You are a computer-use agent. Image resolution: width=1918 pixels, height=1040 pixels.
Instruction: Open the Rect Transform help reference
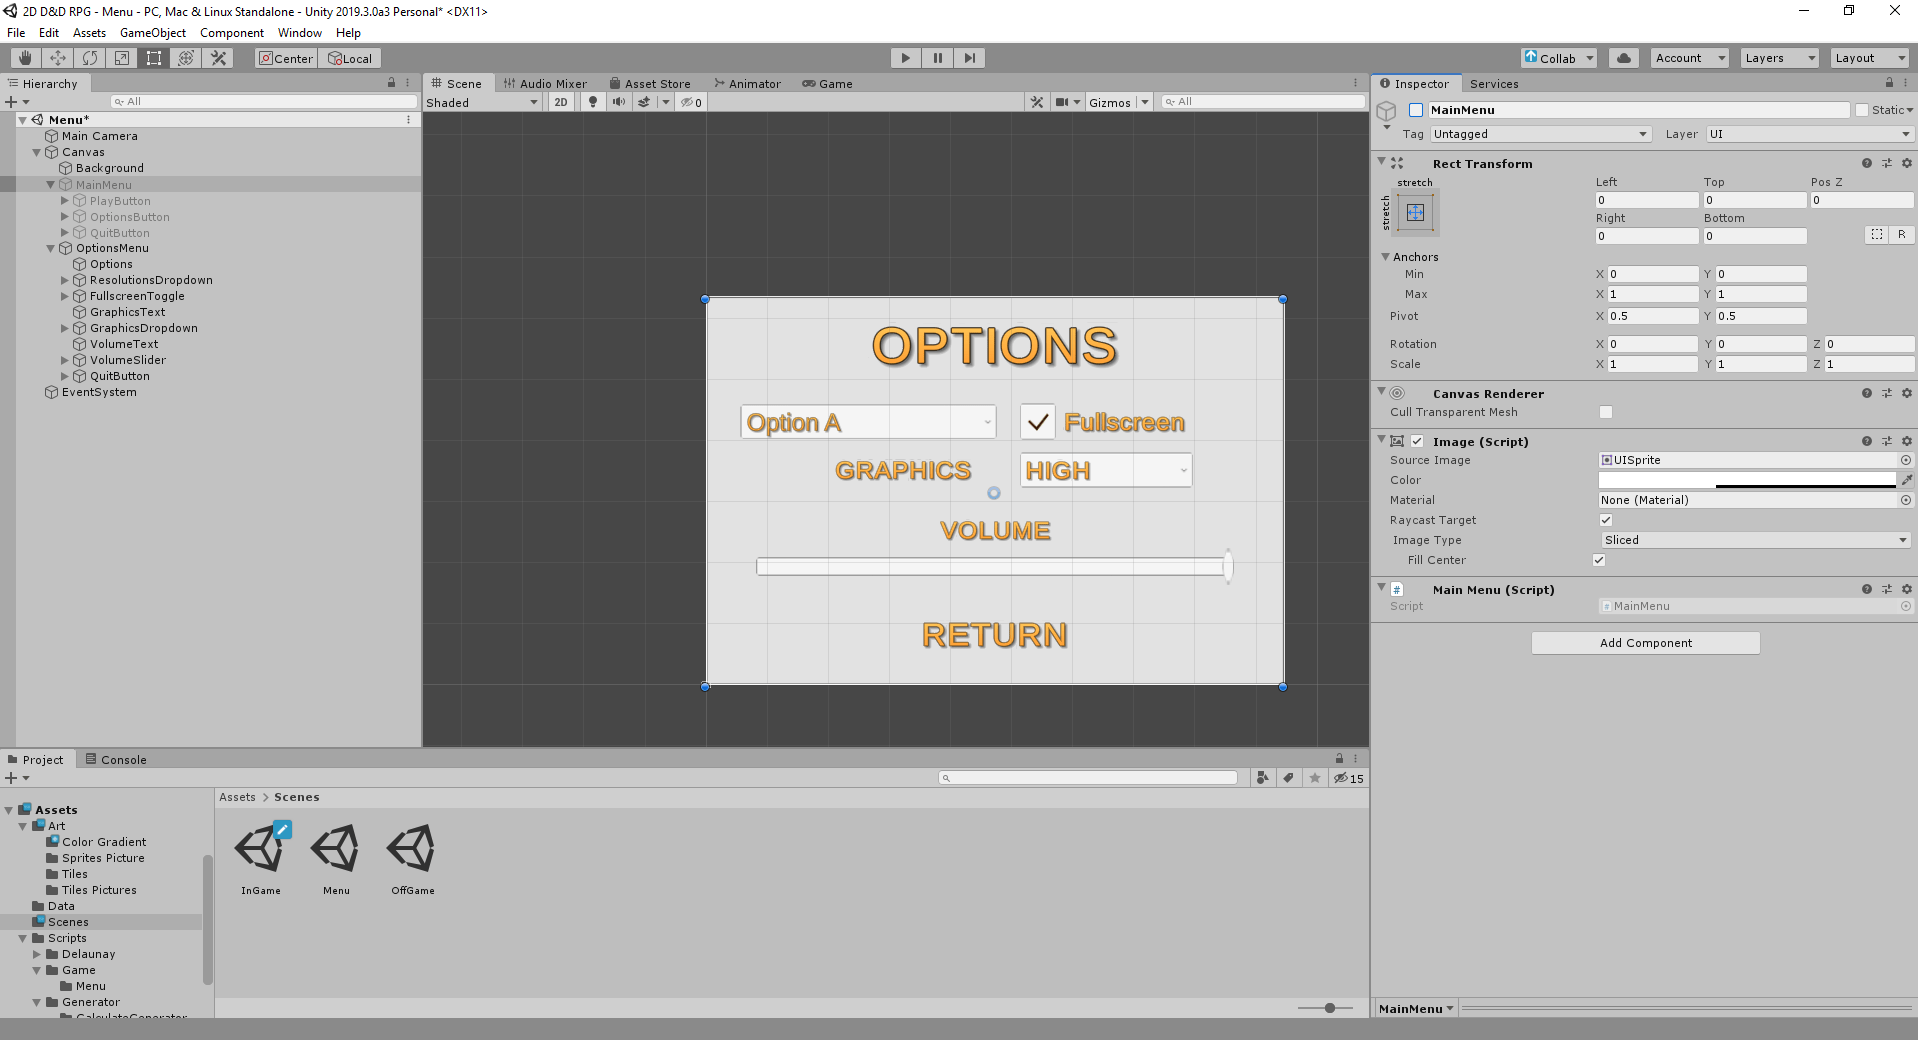(1867, 163)
